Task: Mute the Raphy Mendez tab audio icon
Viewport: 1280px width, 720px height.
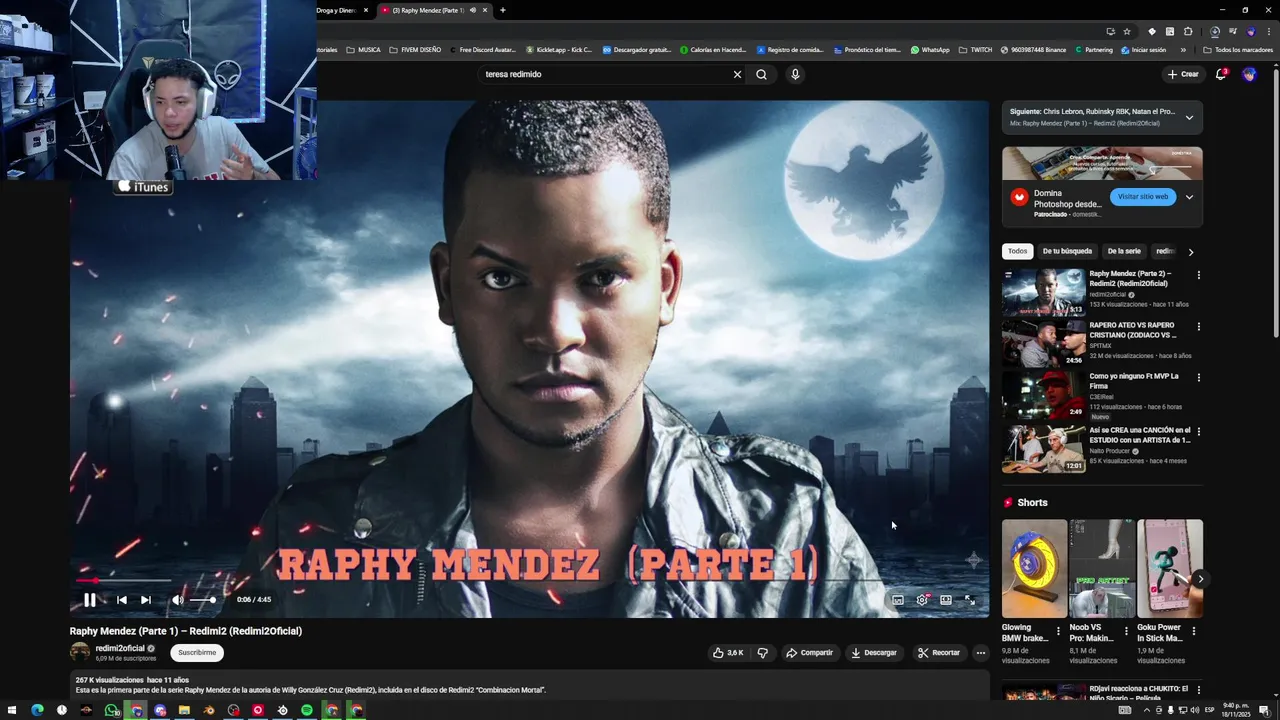Action: coord(472,10)
